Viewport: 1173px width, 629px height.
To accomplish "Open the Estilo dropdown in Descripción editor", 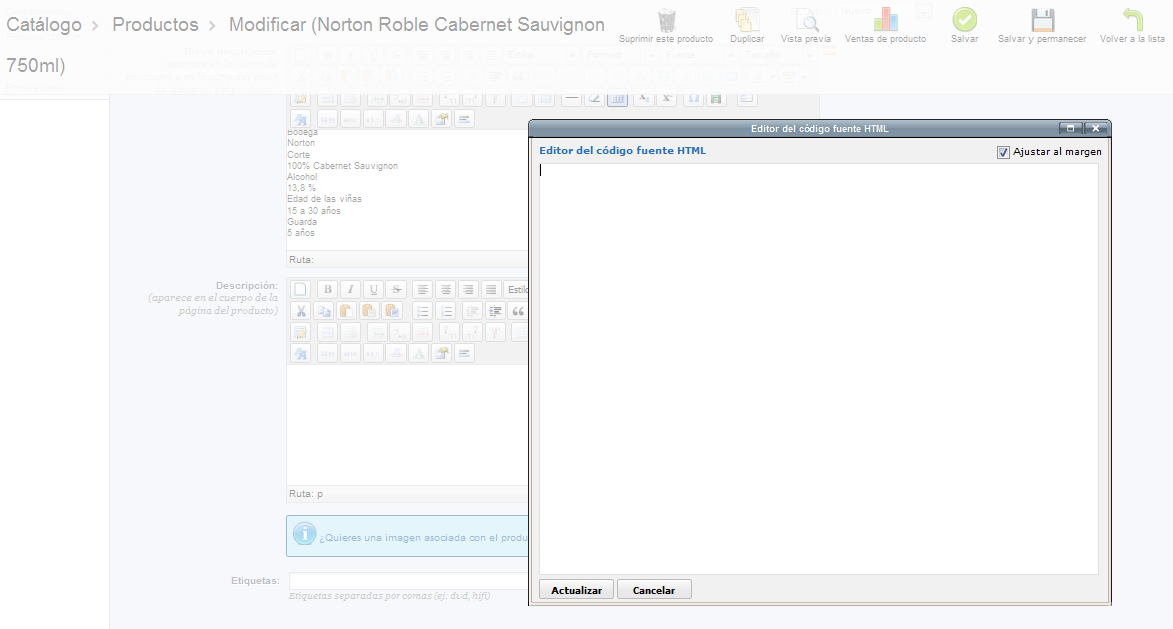I will 516,289.
